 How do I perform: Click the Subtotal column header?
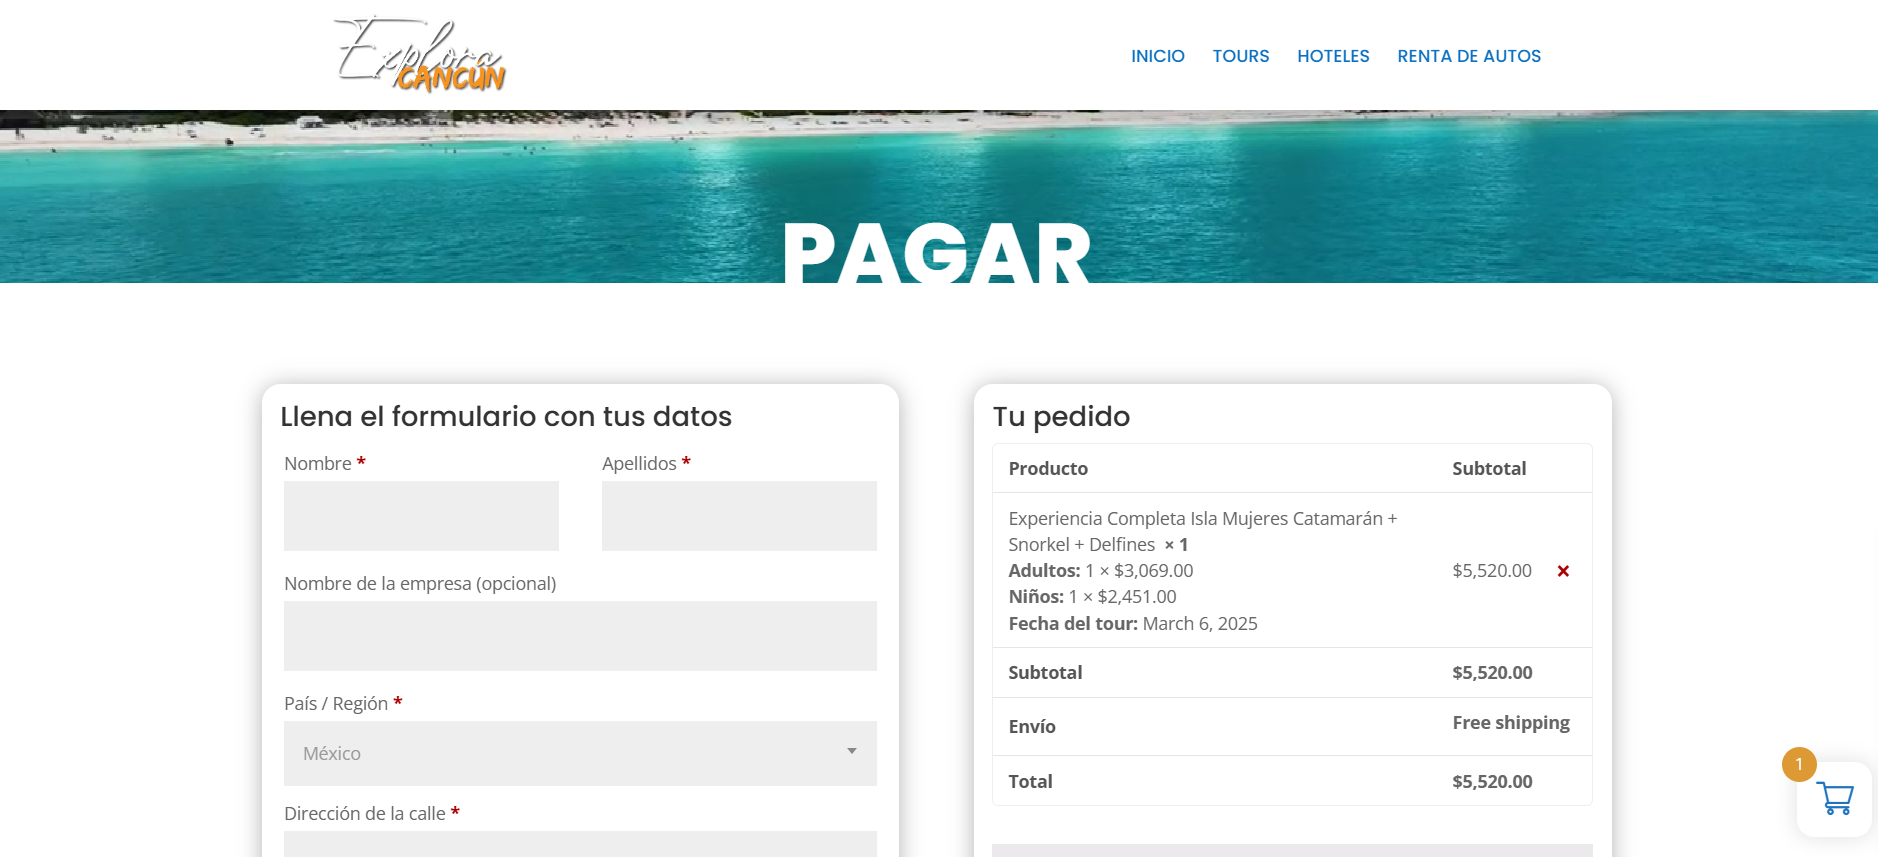1489,468
